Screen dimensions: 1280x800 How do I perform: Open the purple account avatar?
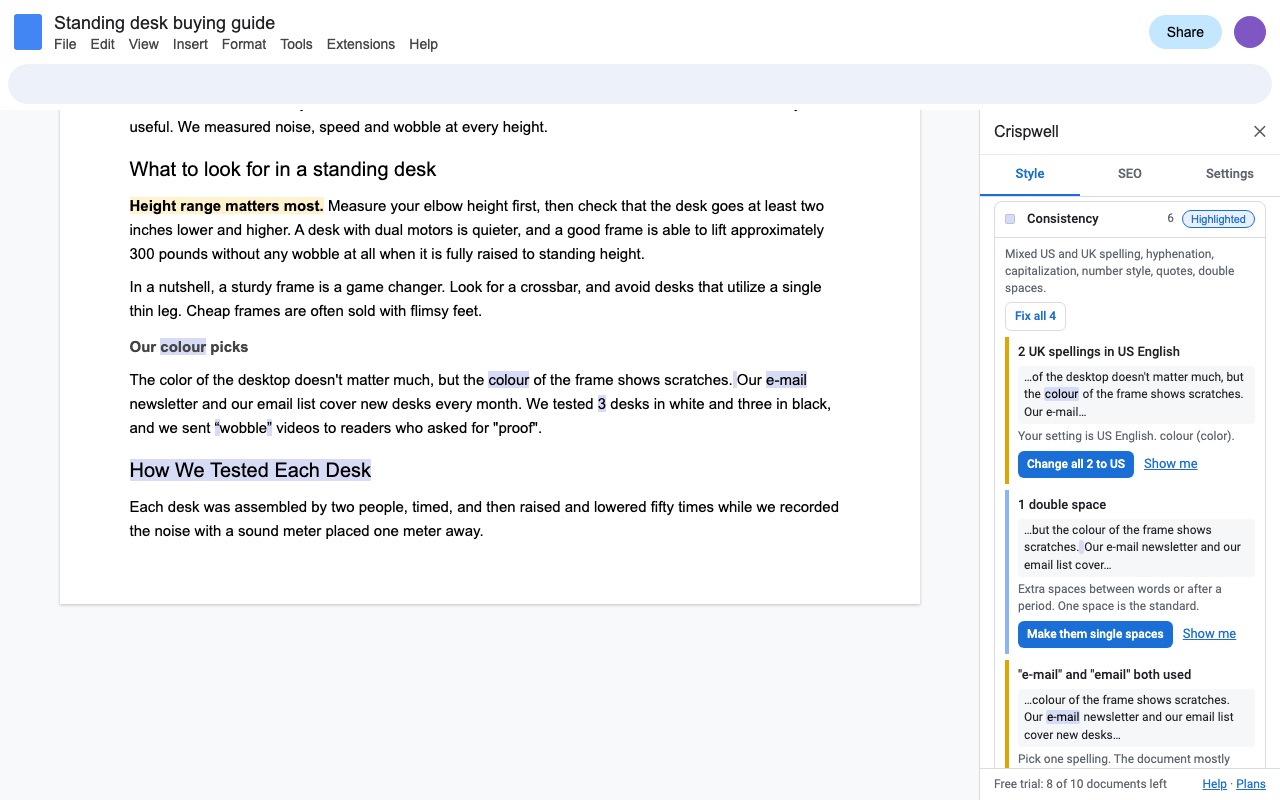tap(1250, 32)
